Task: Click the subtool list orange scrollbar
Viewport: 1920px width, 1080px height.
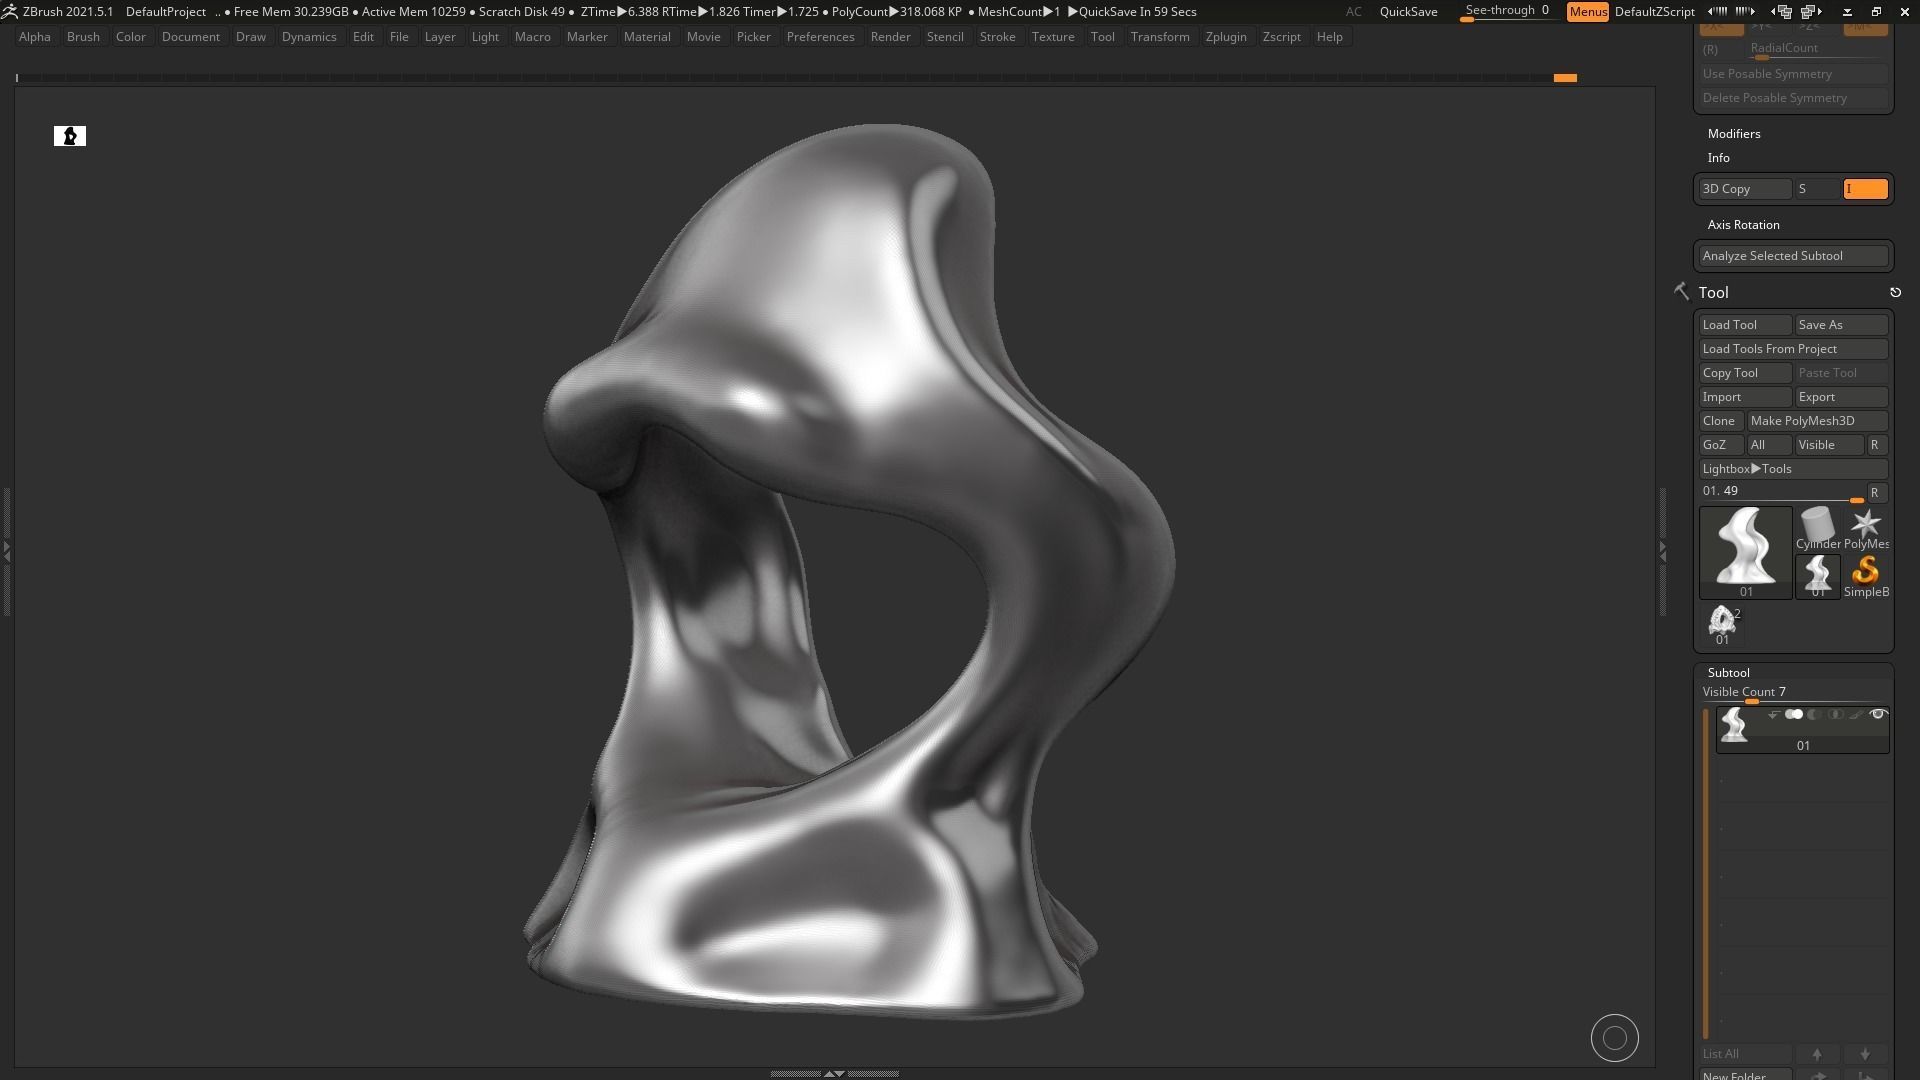Action: (1706, 874)
